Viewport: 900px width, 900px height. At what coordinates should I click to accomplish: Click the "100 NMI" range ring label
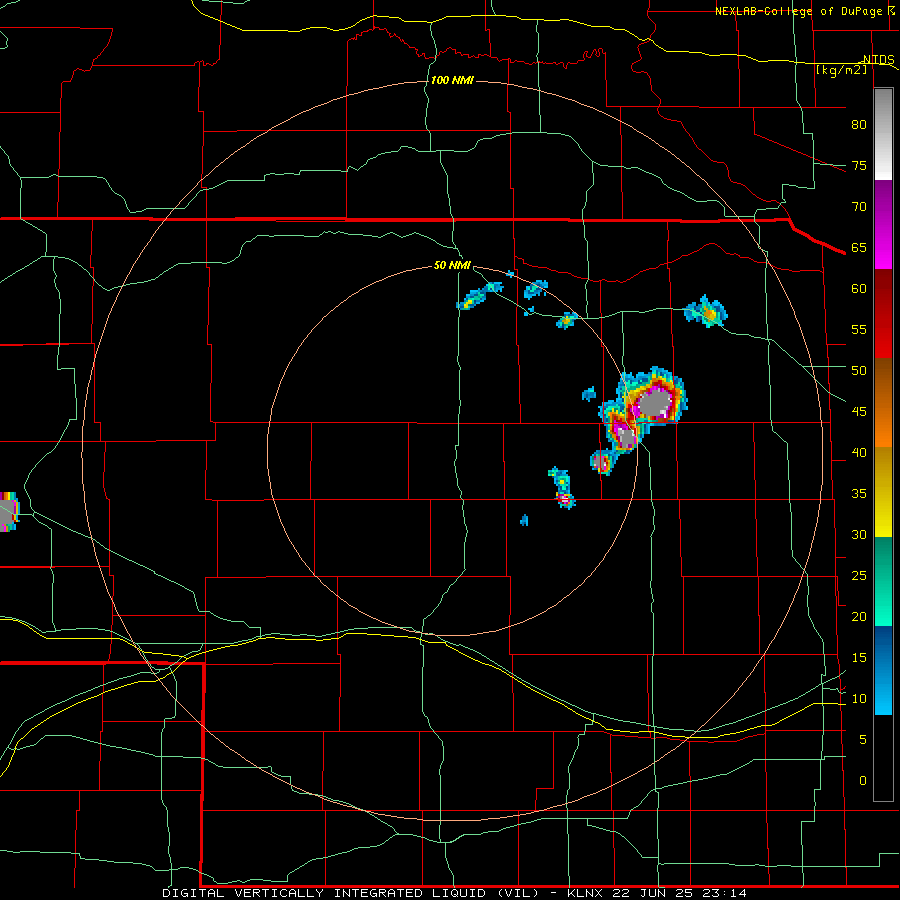pyautogui.click(x=452, y=80)
